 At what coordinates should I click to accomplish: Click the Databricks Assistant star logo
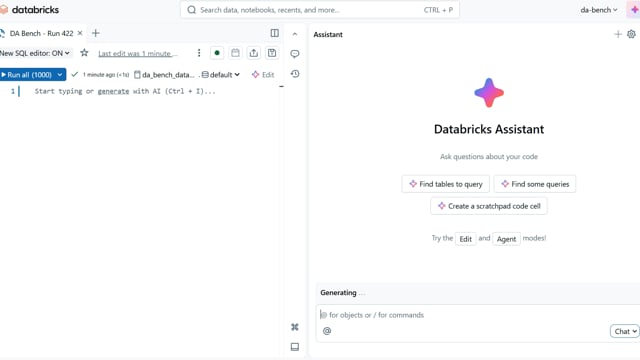(489, 93)
